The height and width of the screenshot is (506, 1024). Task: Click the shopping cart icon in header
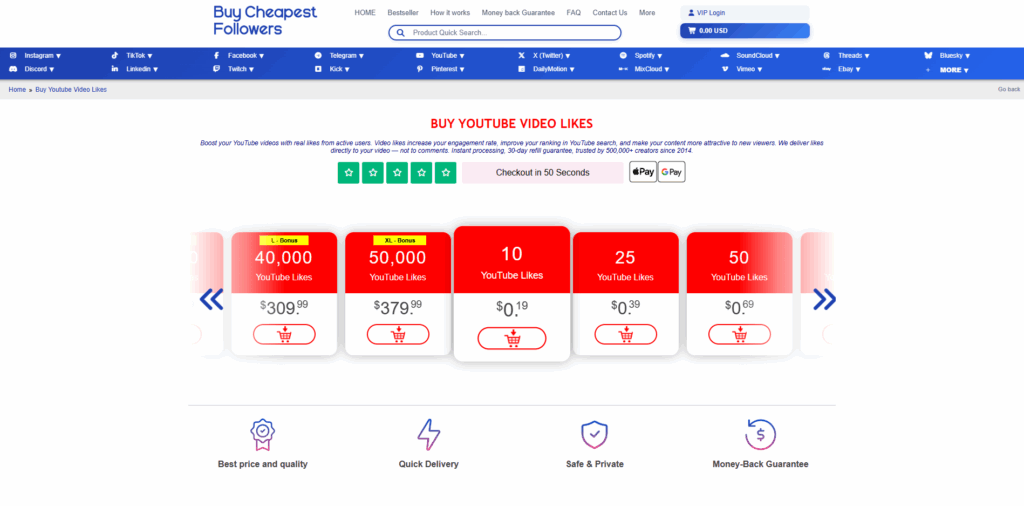tap(692, 31)
